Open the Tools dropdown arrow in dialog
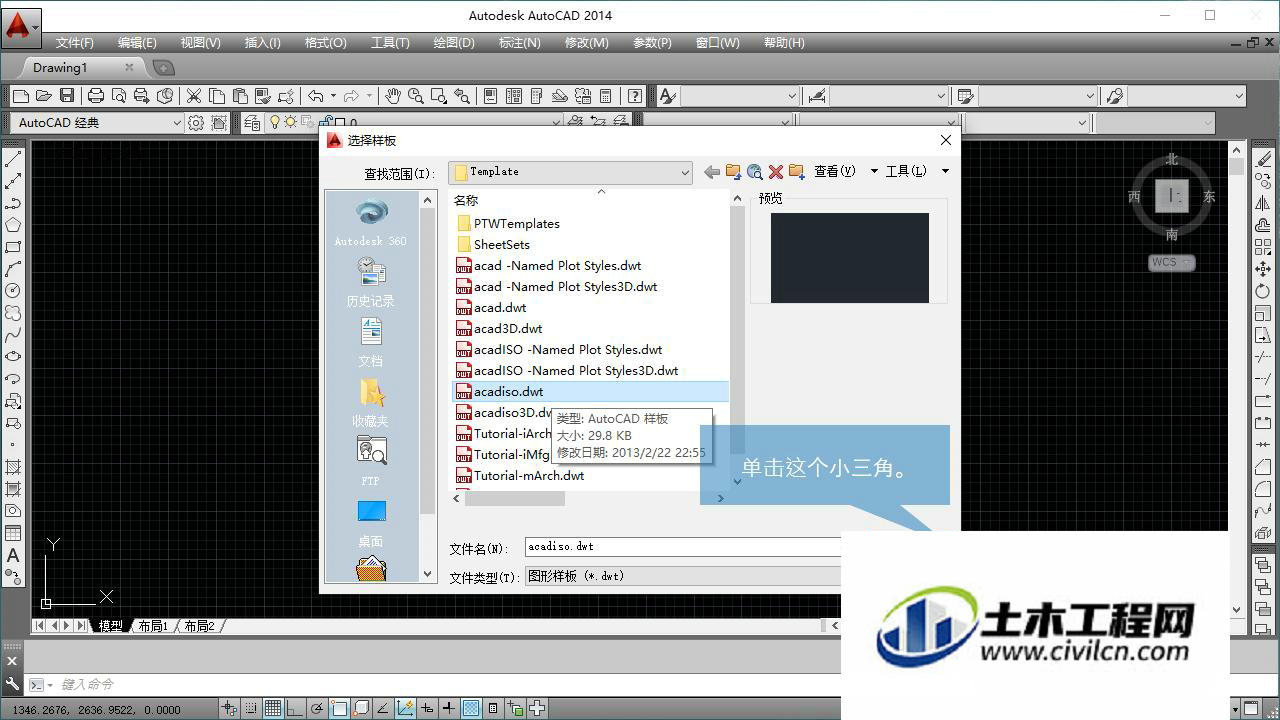 945,172
